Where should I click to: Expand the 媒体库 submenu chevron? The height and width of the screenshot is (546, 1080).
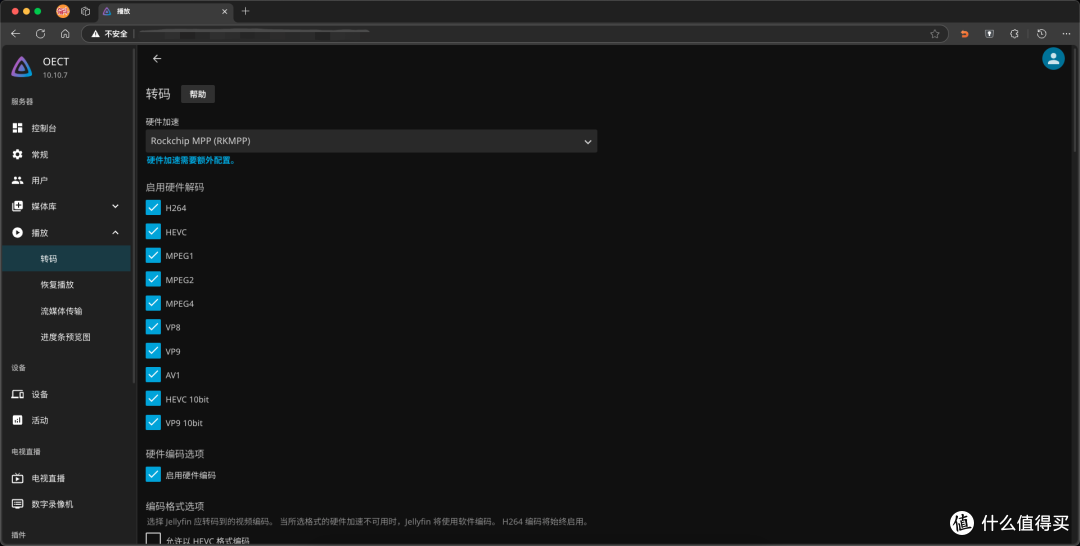tap(115, 206)
